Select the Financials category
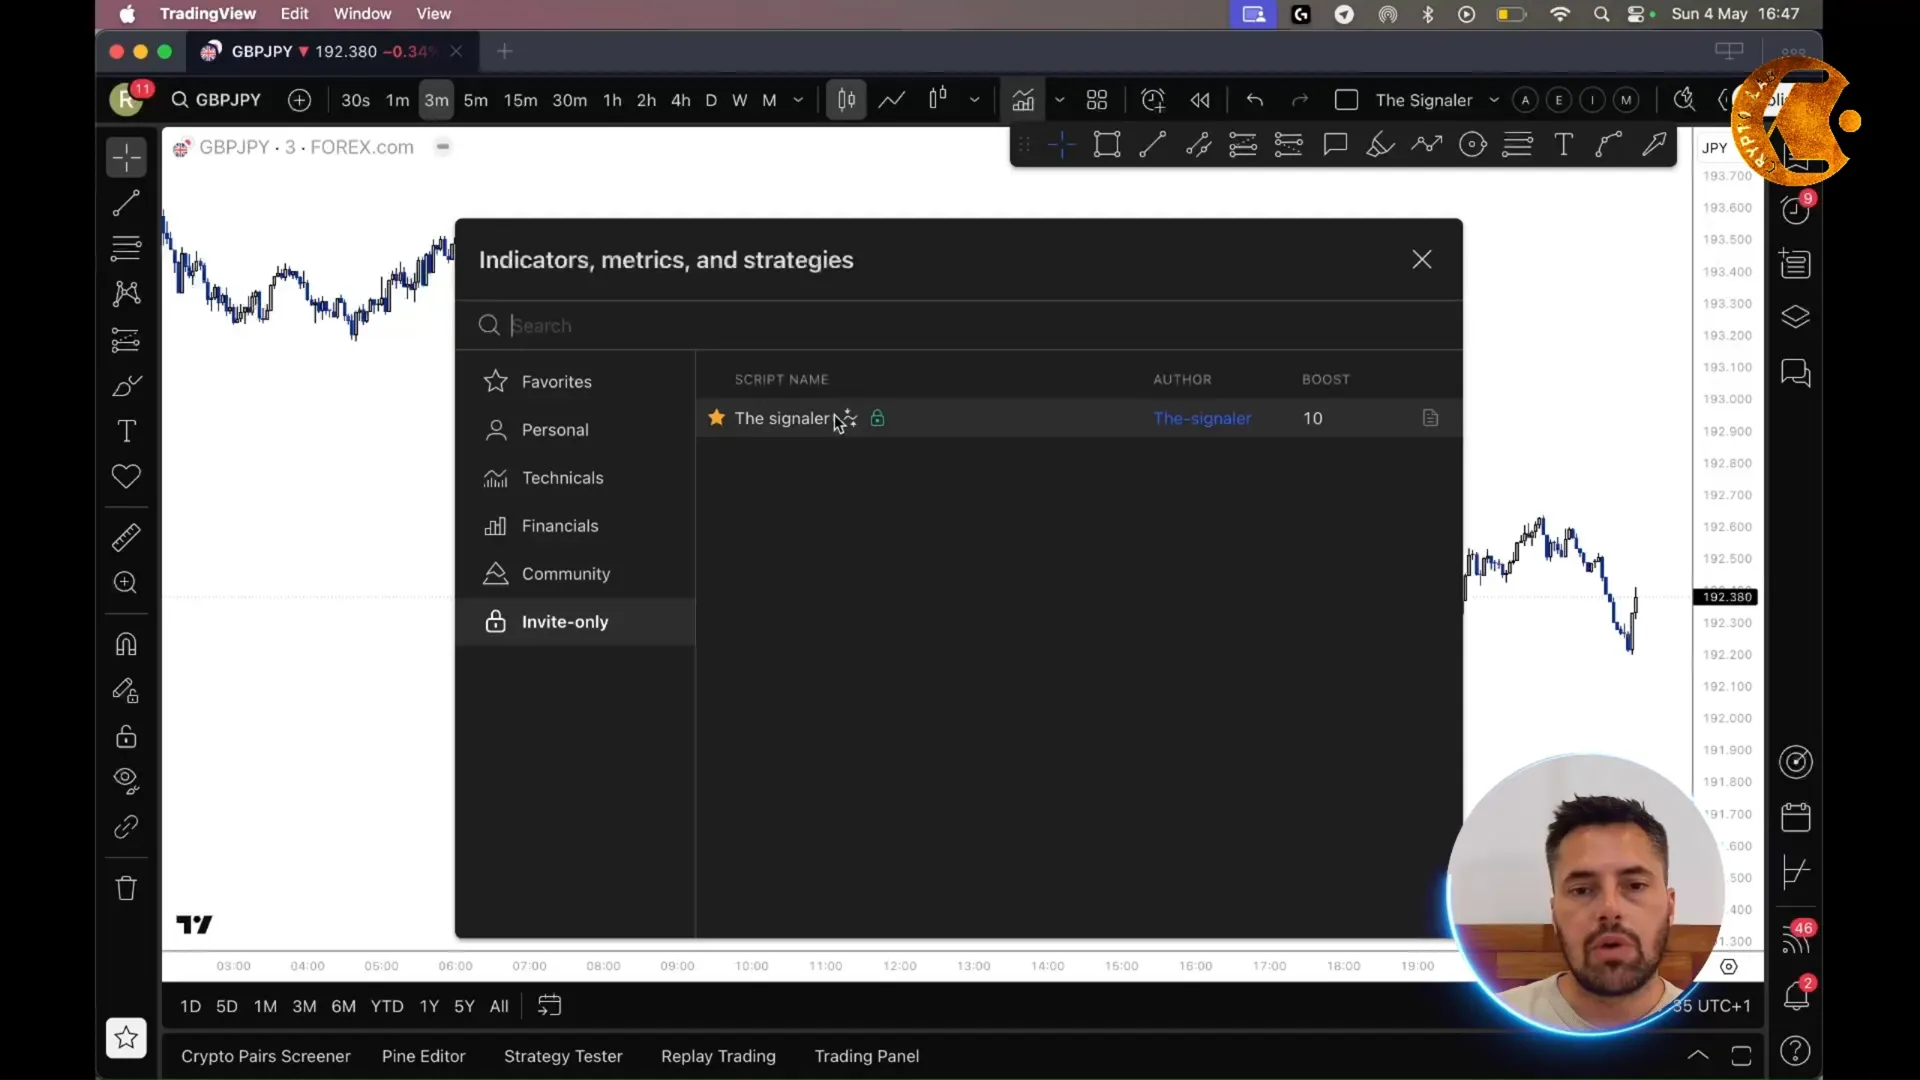Viewport: 1920px width, 1080px height. (575, 526)
